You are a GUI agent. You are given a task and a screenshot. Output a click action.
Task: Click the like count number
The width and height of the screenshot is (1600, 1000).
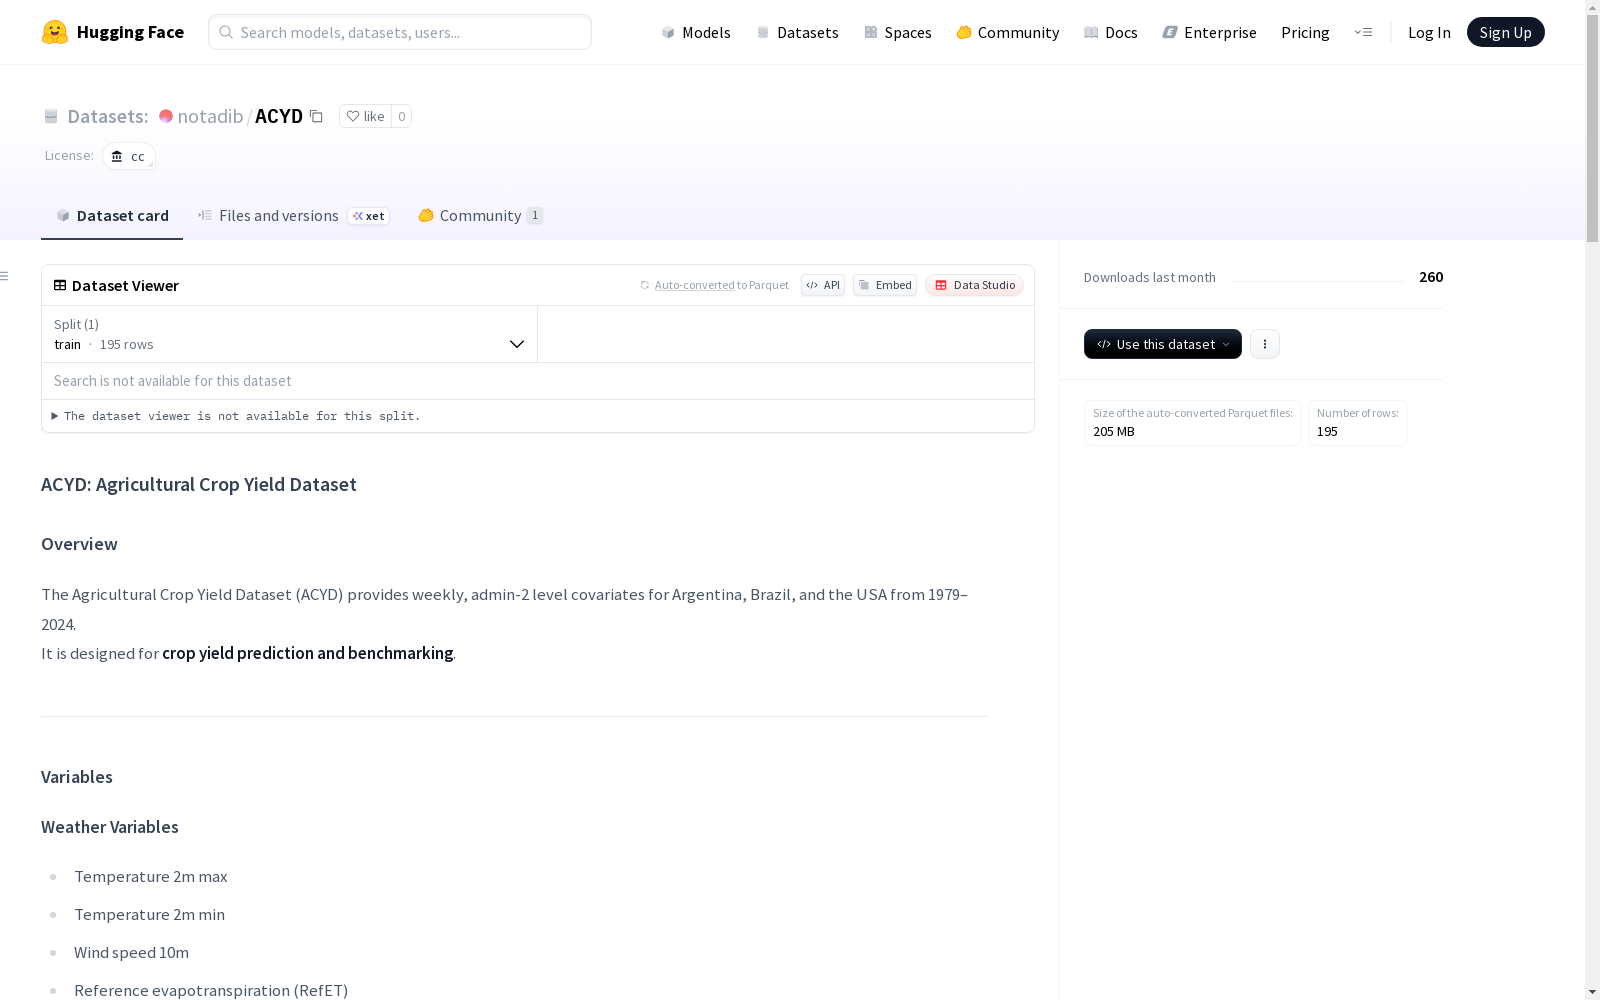pos(402,116)
